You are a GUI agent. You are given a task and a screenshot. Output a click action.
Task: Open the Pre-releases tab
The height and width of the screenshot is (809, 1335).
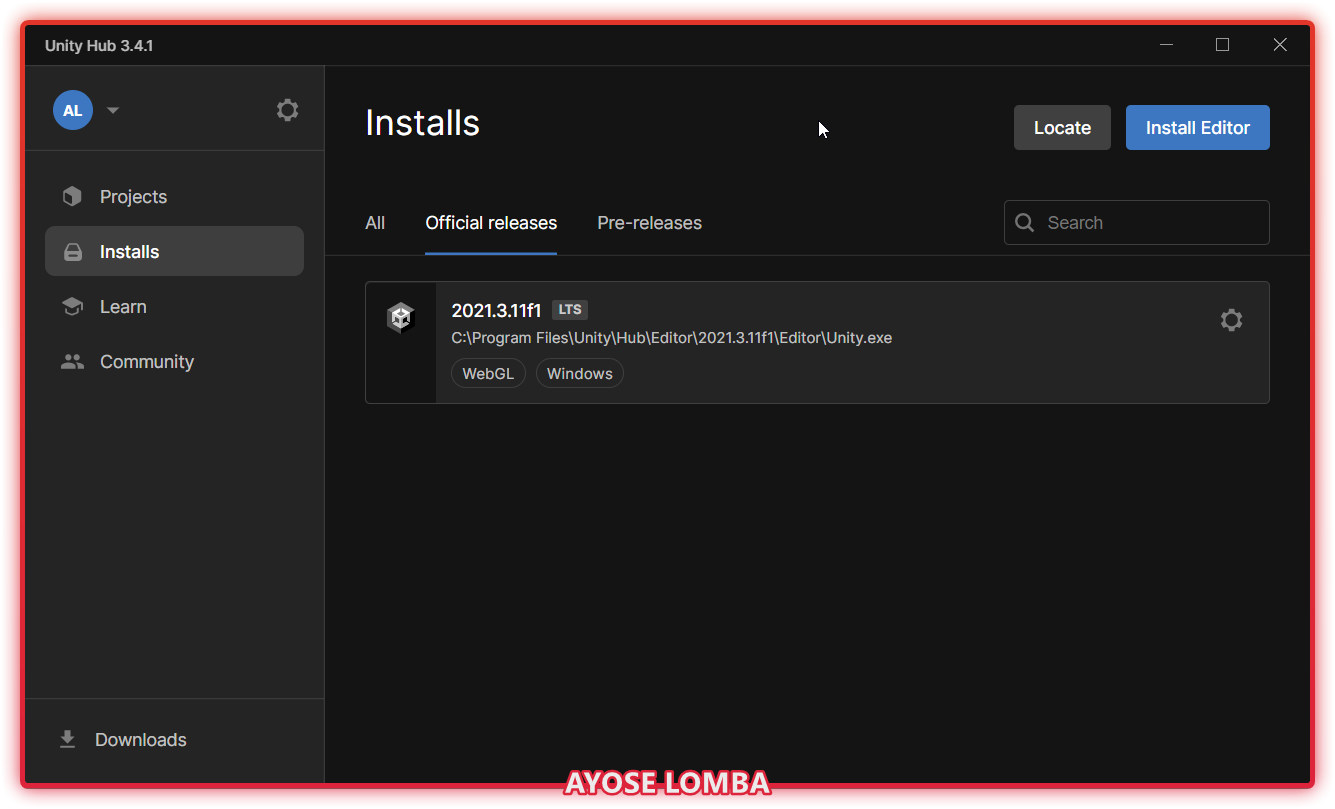coord(649,223)
